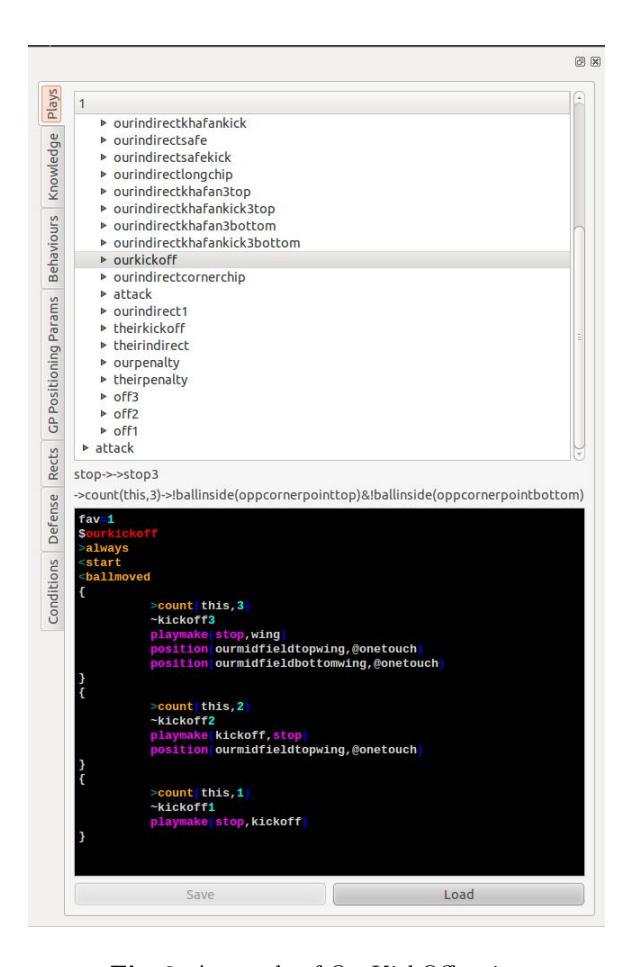Viewport: 624px width, 967px height.
Task: Select the ourindirectkhafan3bottom play
Action: pyautogui.click(x=194, y=226)
